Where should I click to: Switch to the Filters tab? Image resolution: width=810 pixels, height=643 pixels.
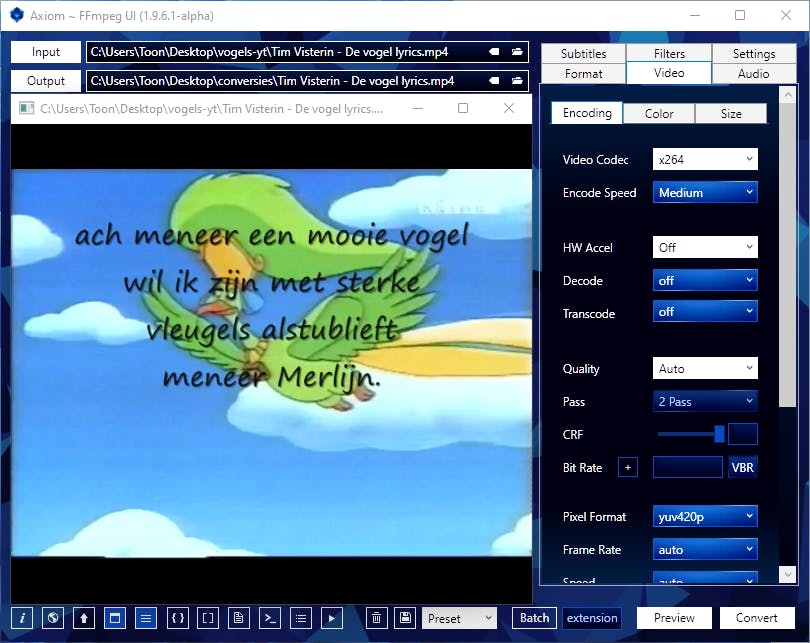tap(669, 54)
